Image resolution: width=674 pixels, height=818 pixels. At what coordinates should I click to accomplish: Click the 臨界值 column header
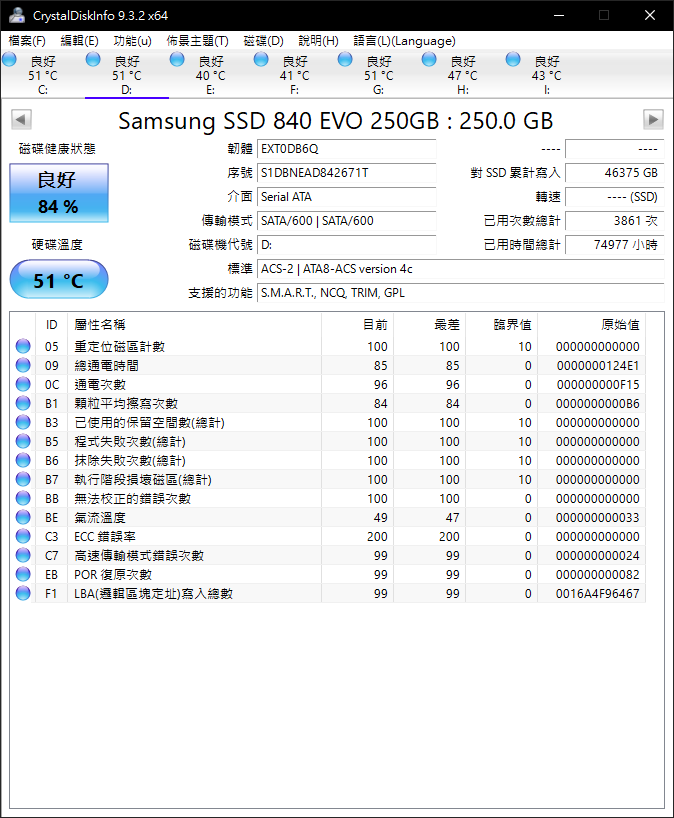[501, 324]
